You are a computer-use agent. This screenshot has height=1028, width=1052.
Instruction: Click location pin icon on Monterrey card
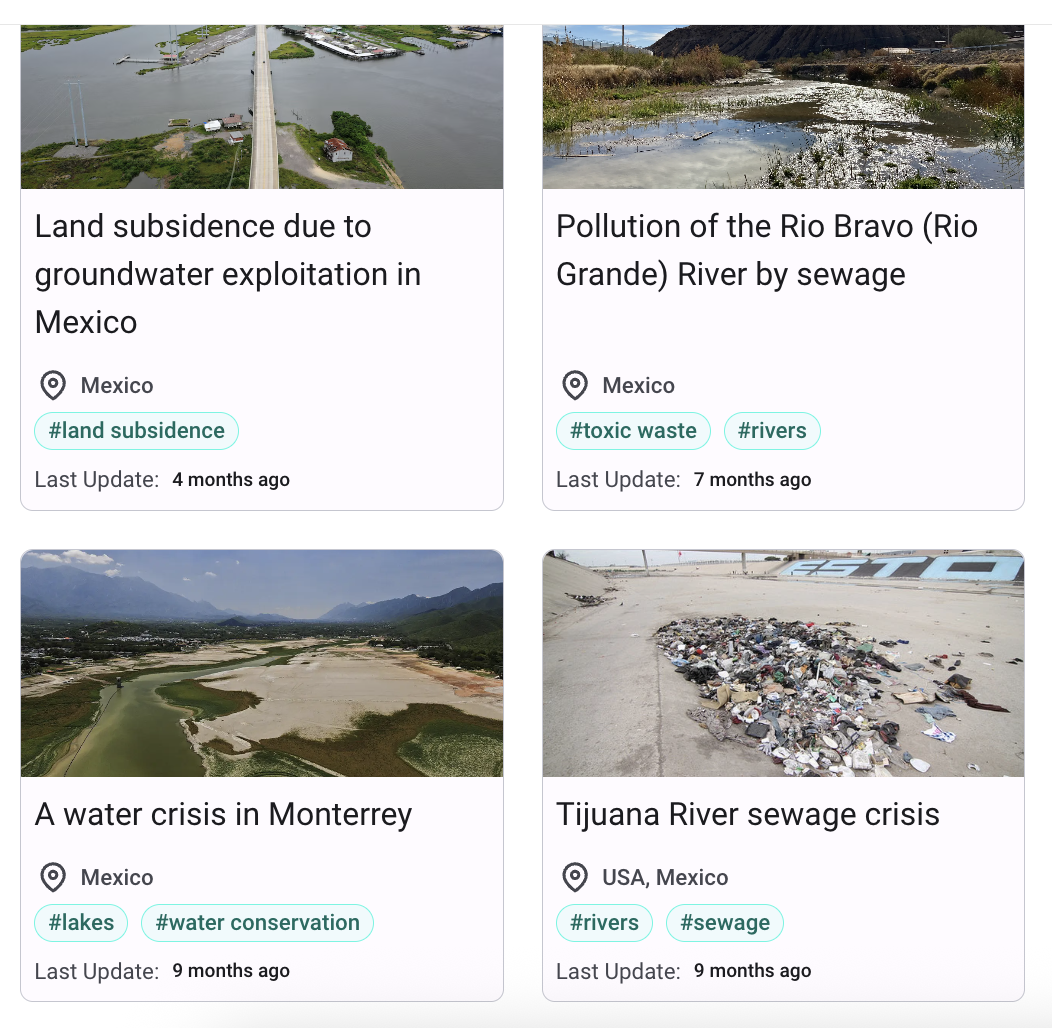[52, 877]
